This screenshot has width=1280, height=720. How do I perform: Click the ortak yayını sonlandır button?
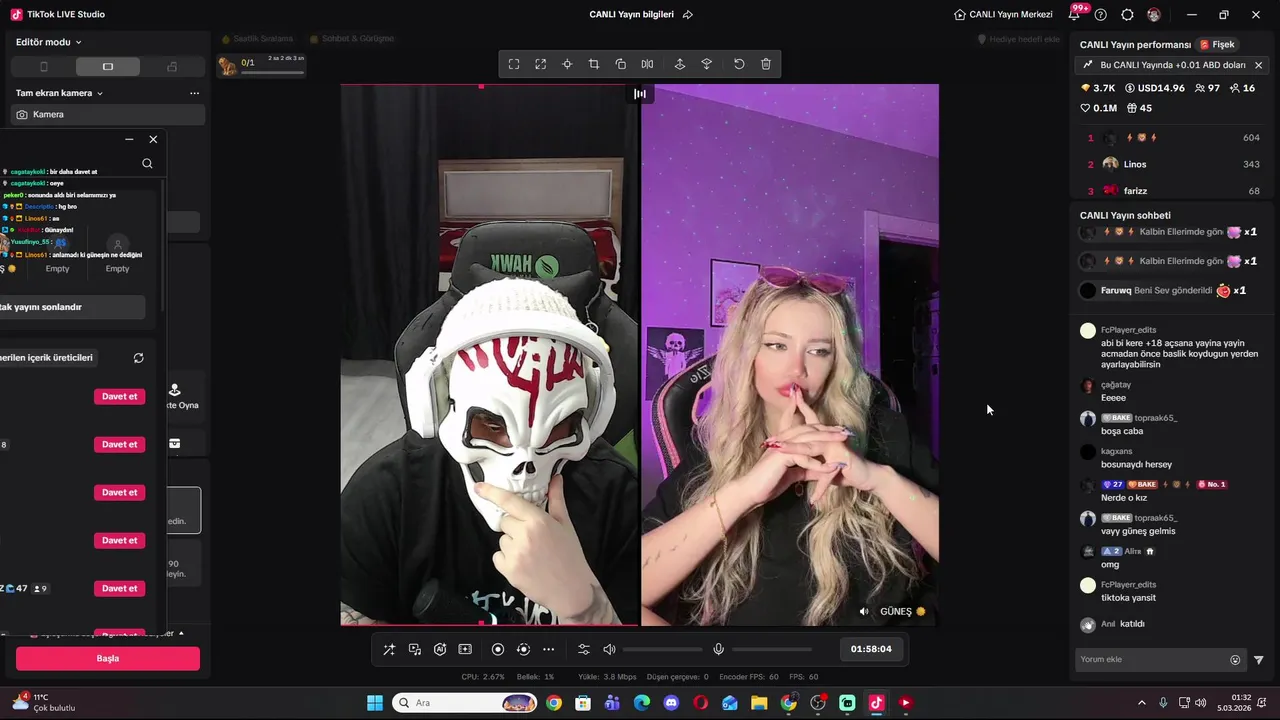point(72,307)
